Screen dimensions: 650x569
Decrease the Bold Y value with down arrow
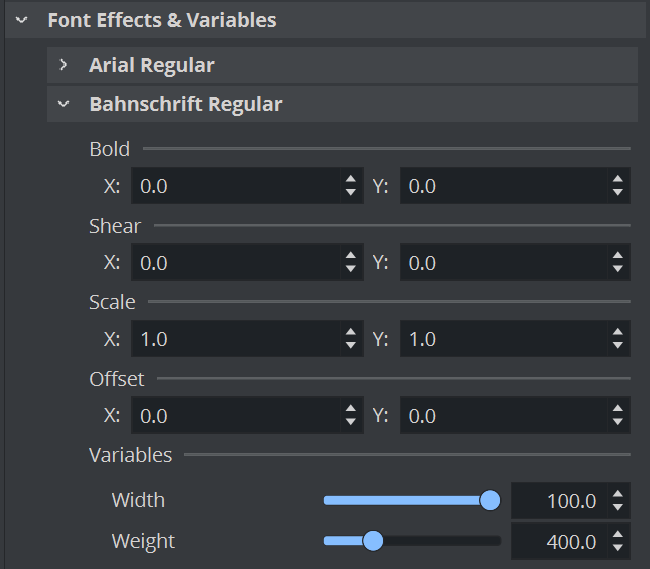[619, 193]
